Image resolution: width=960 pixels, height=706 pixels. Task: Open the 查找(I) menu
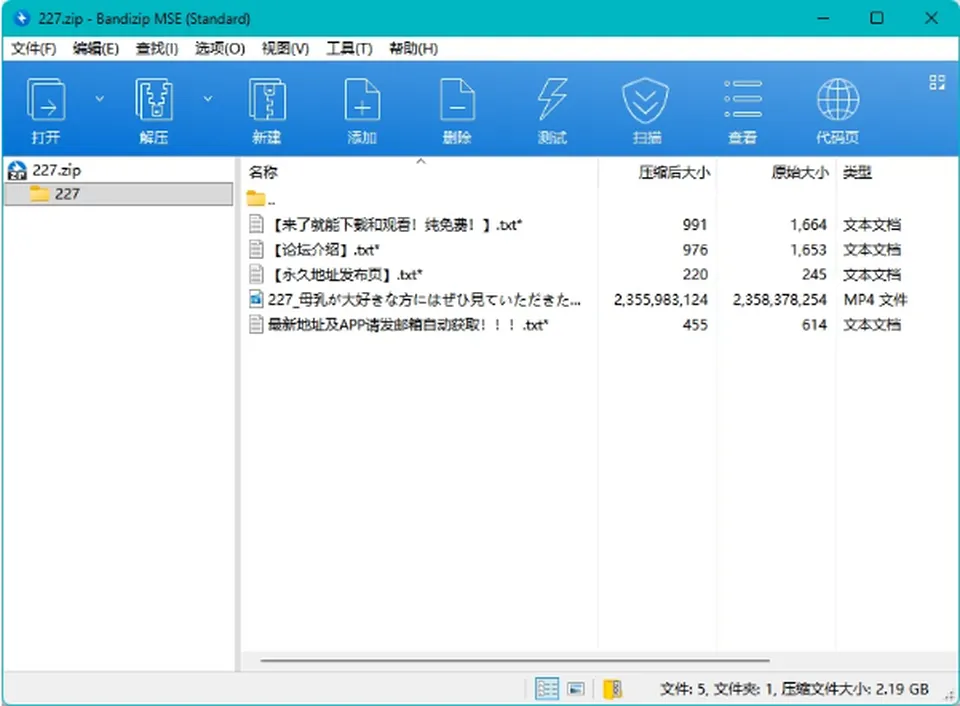[157, 48]
